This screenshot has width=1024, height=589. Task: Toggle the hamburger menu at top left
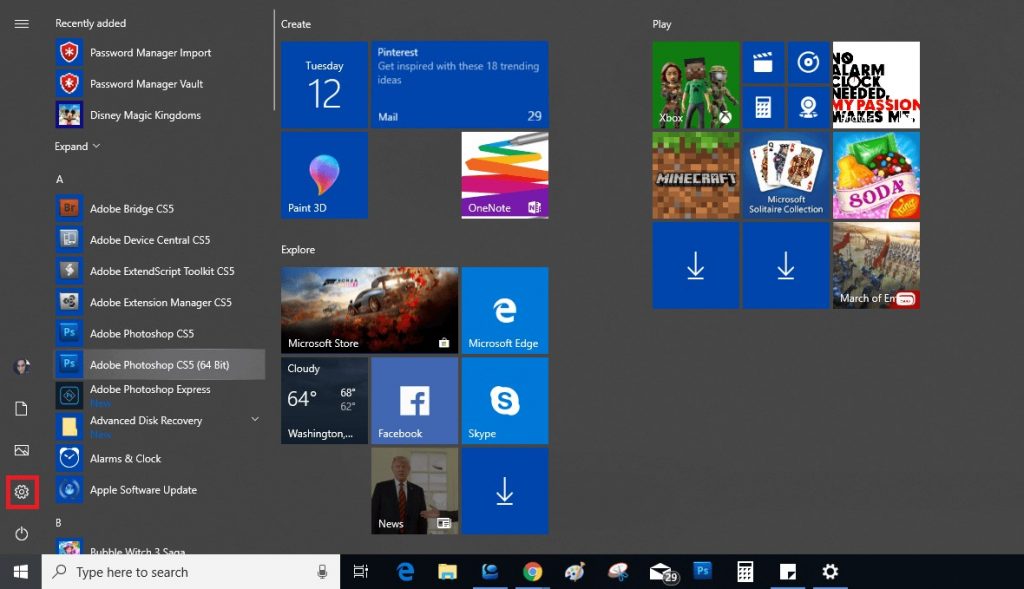[x=22, y=24]
